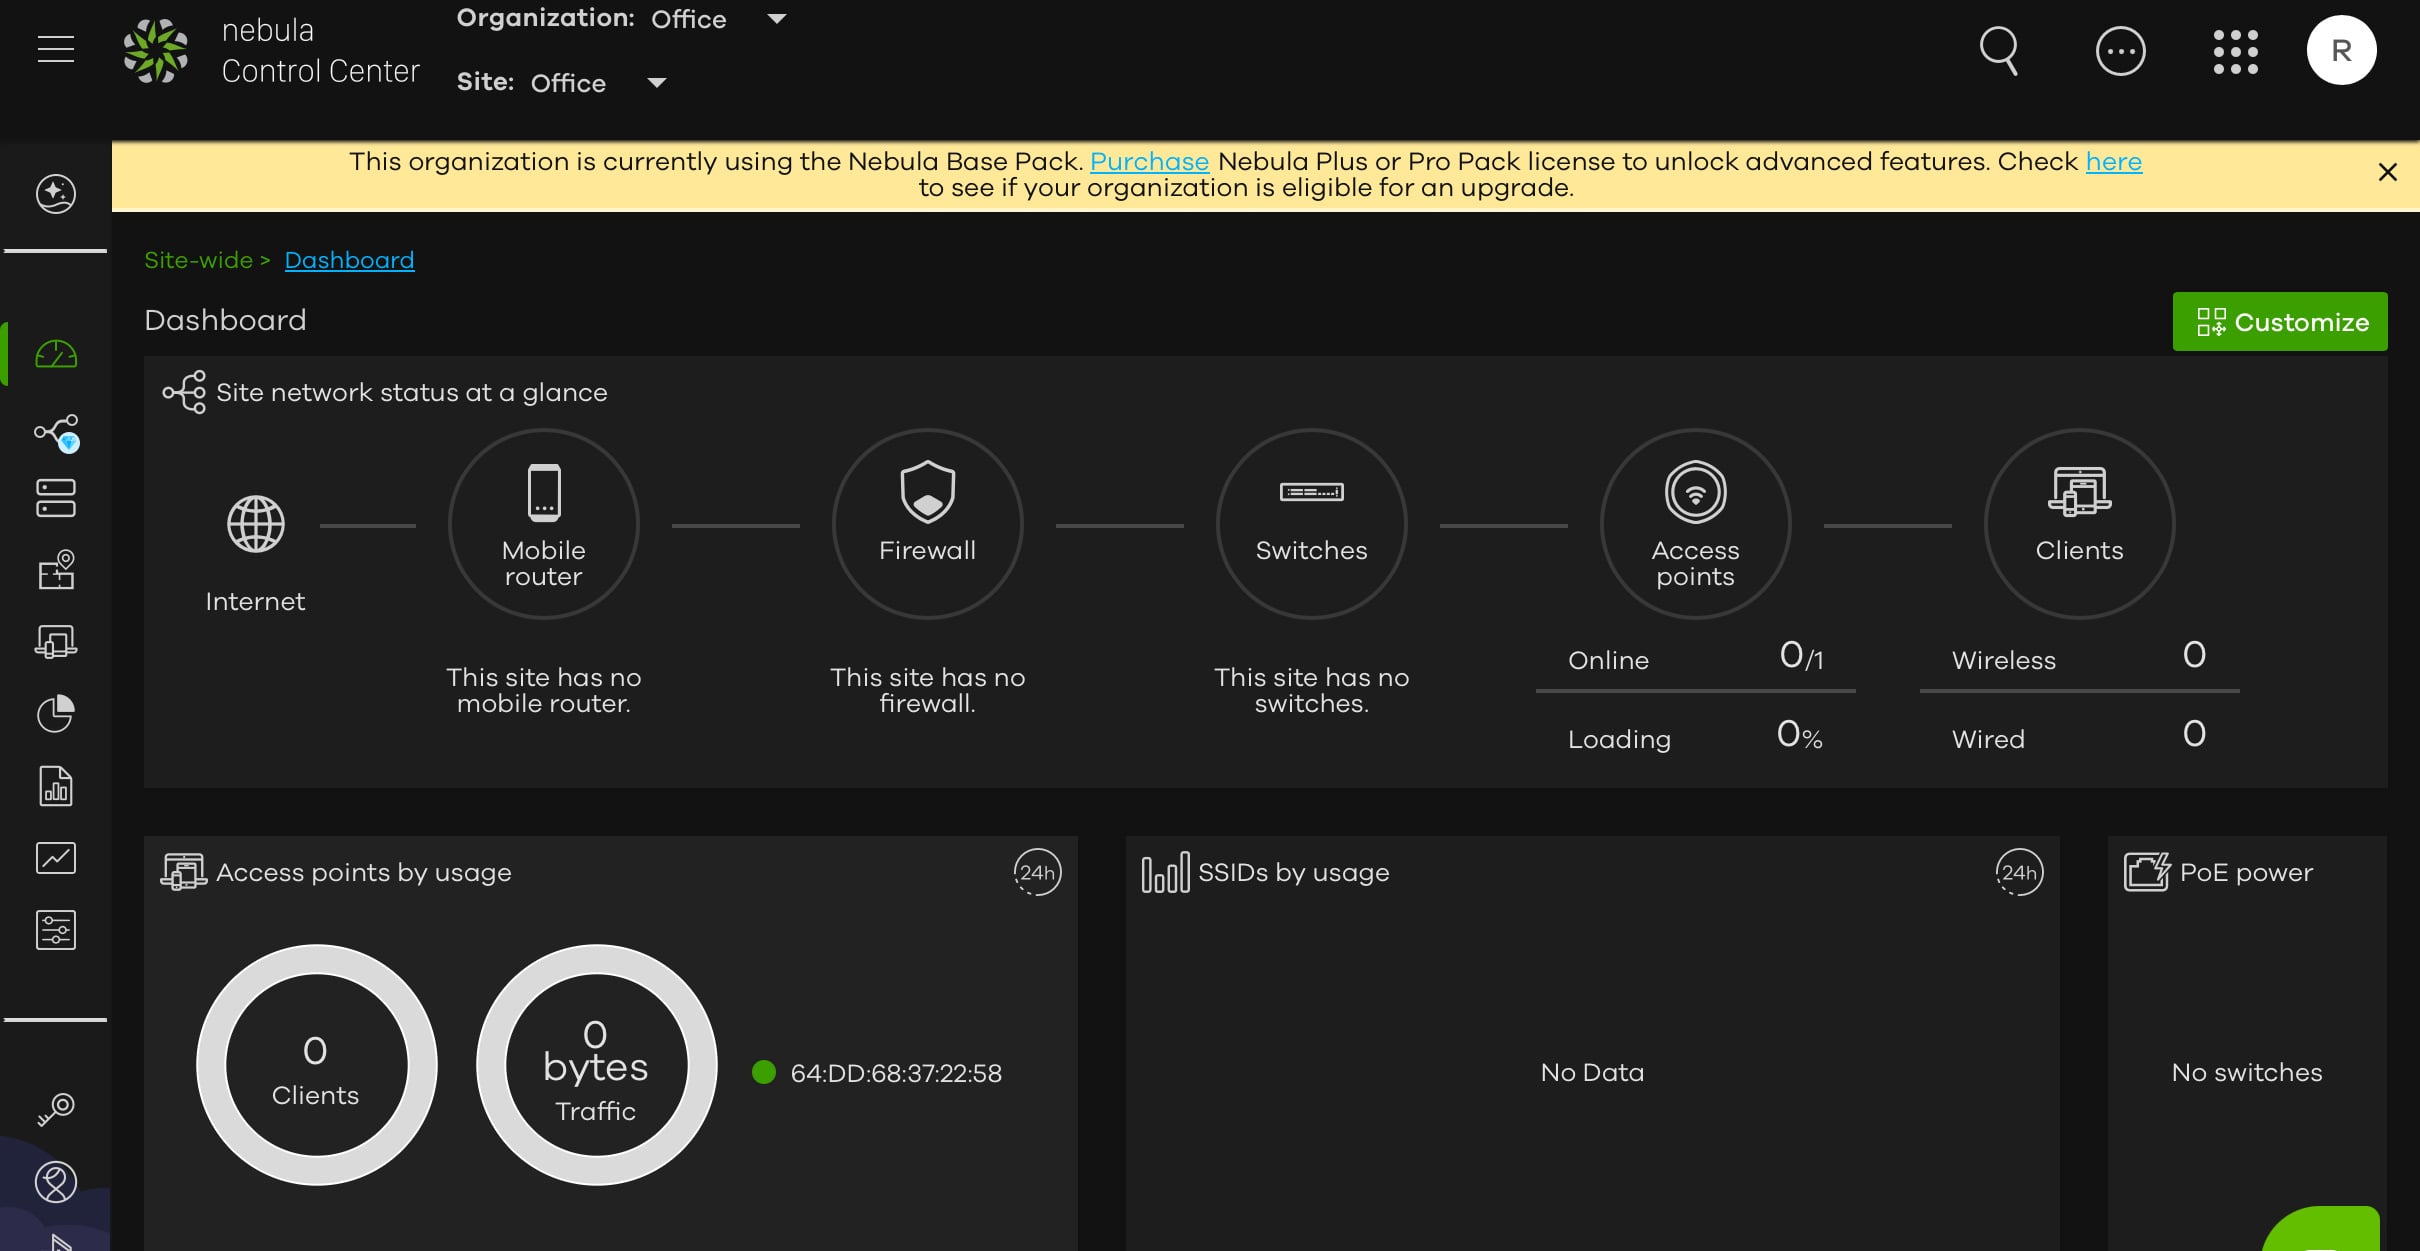Open the Dashboard breadcrumb link
Screen dimensions: 2420x1251
click(349, 261)
